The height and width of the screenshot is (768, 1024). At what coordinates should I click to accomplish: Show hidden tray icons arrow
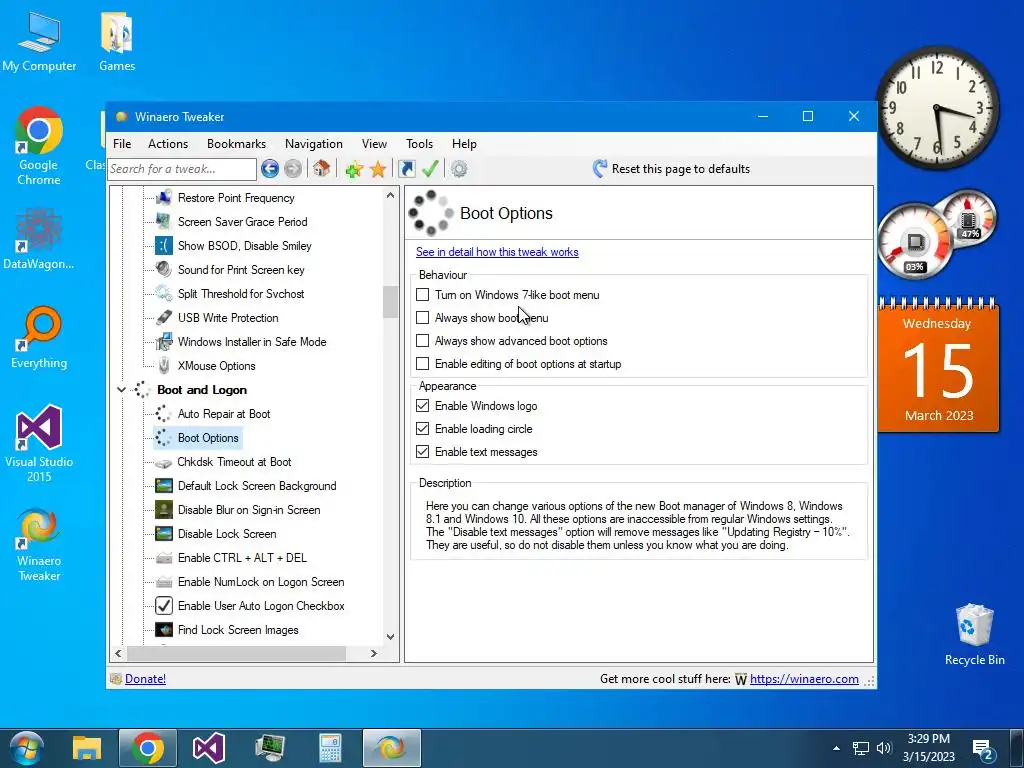tap(837, 748)
